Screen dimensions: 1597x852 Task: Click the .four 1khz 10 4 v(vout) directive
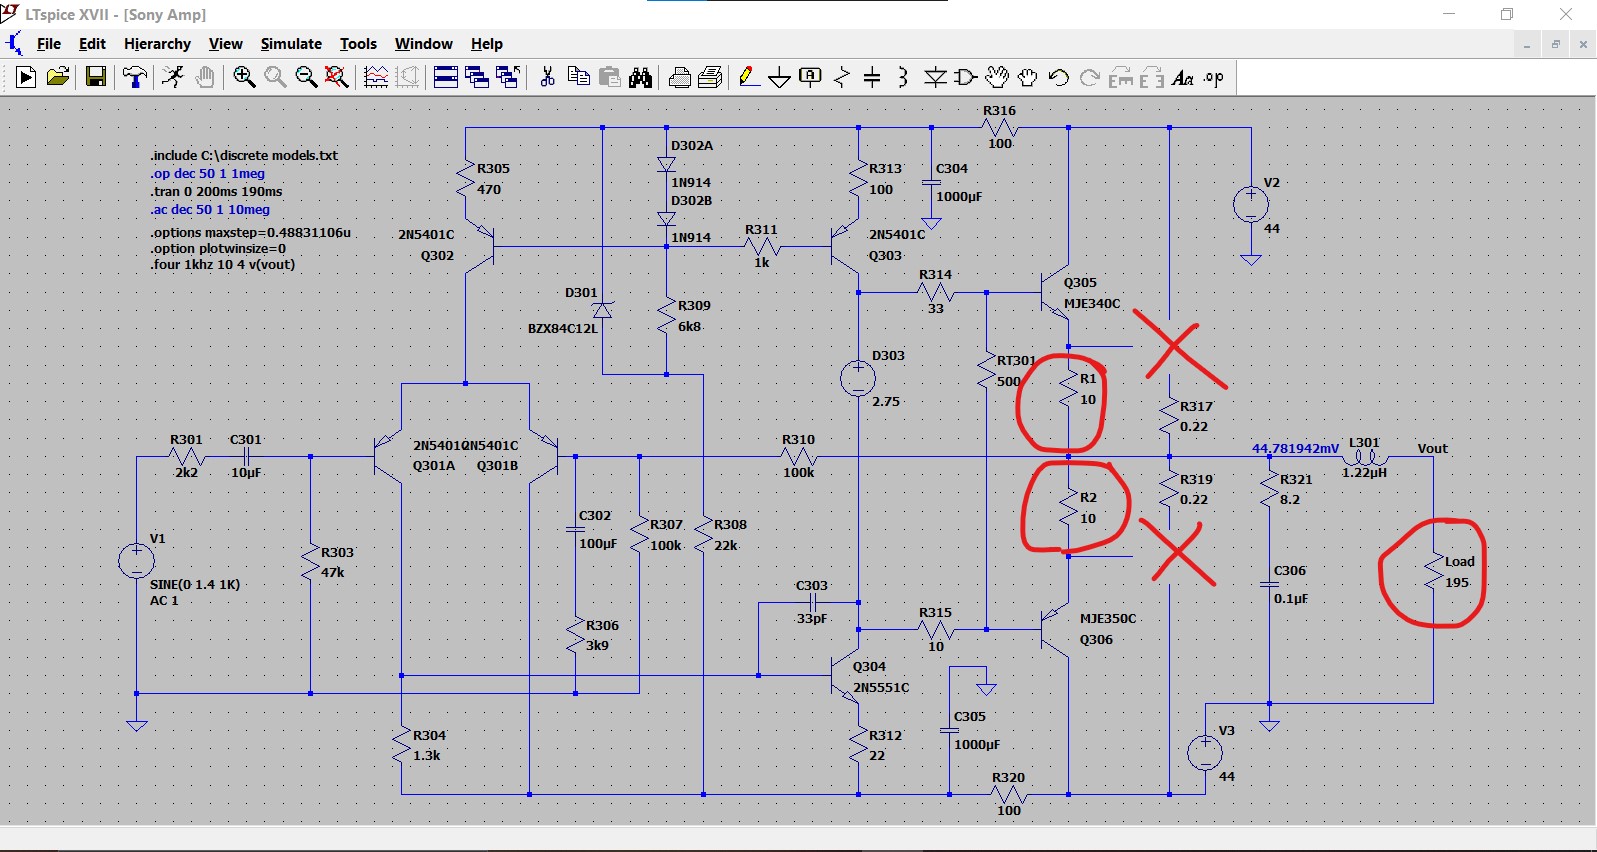(x=222, y=264)
